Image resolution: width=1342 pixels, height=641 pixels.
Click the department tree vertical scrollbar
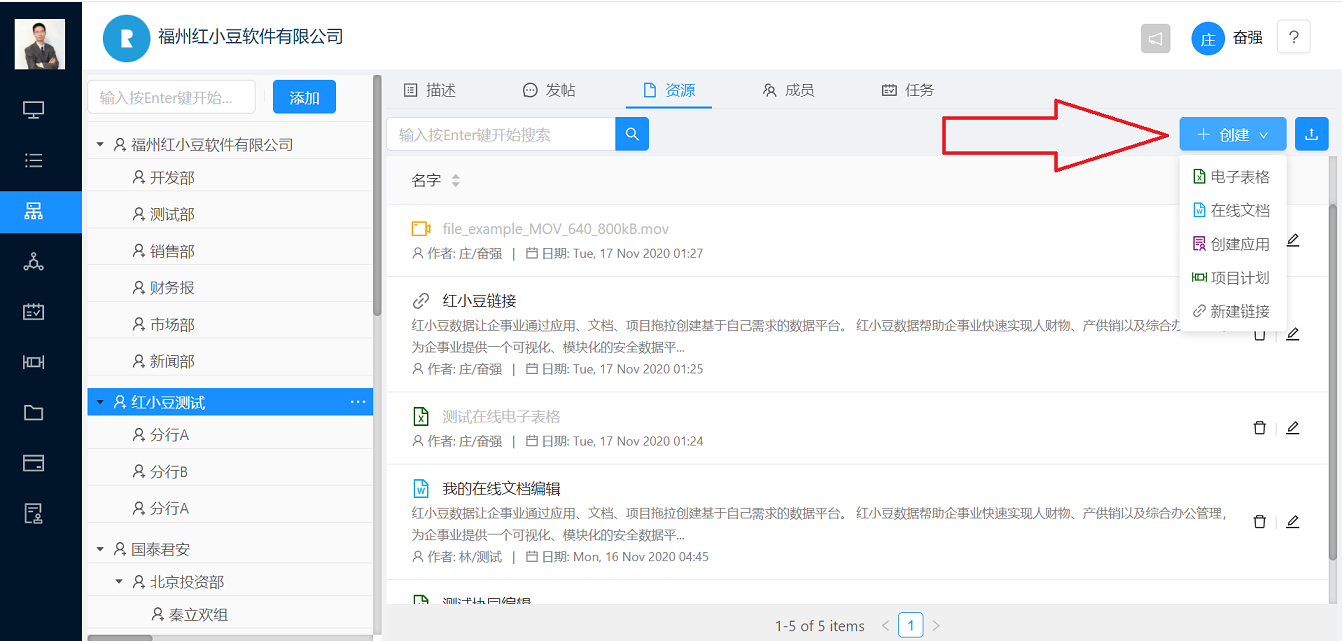click(x=377, y=196)
